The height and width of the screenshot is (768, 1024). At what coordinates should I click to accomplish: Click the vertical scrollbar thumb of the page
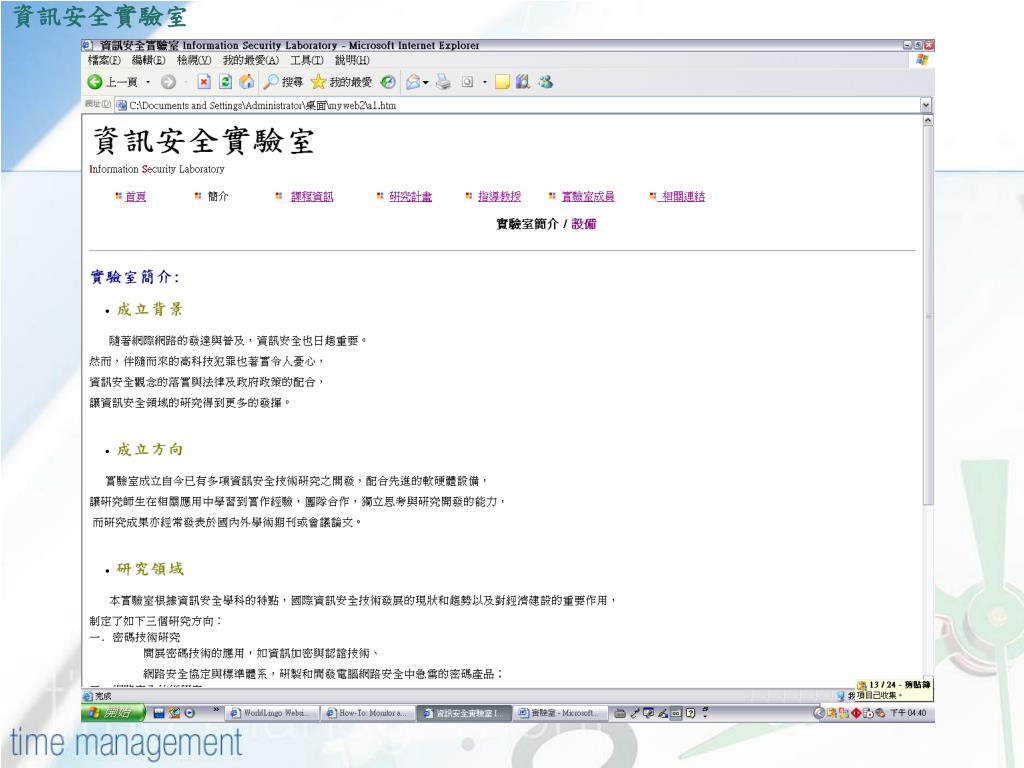(927, 315)
